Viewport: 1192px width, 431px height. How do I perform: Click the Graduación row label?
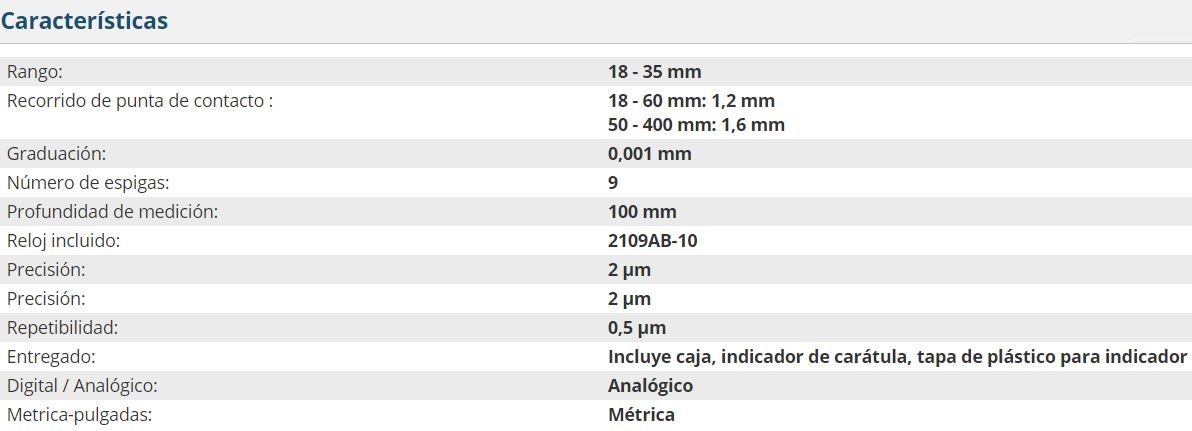click(56, 154)
